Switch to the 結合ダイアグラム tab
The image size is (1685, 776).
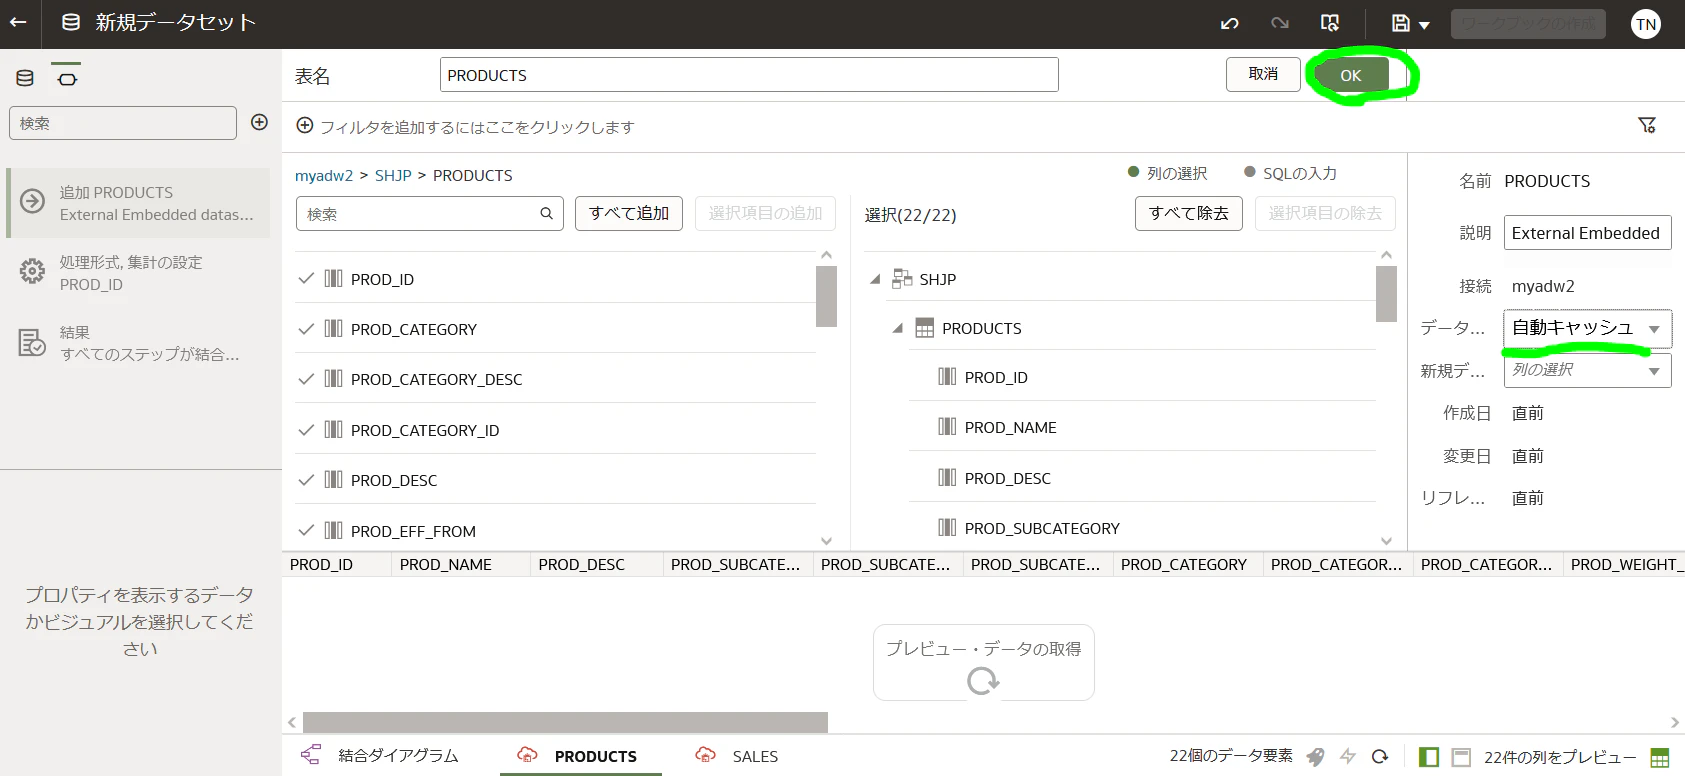380,756
